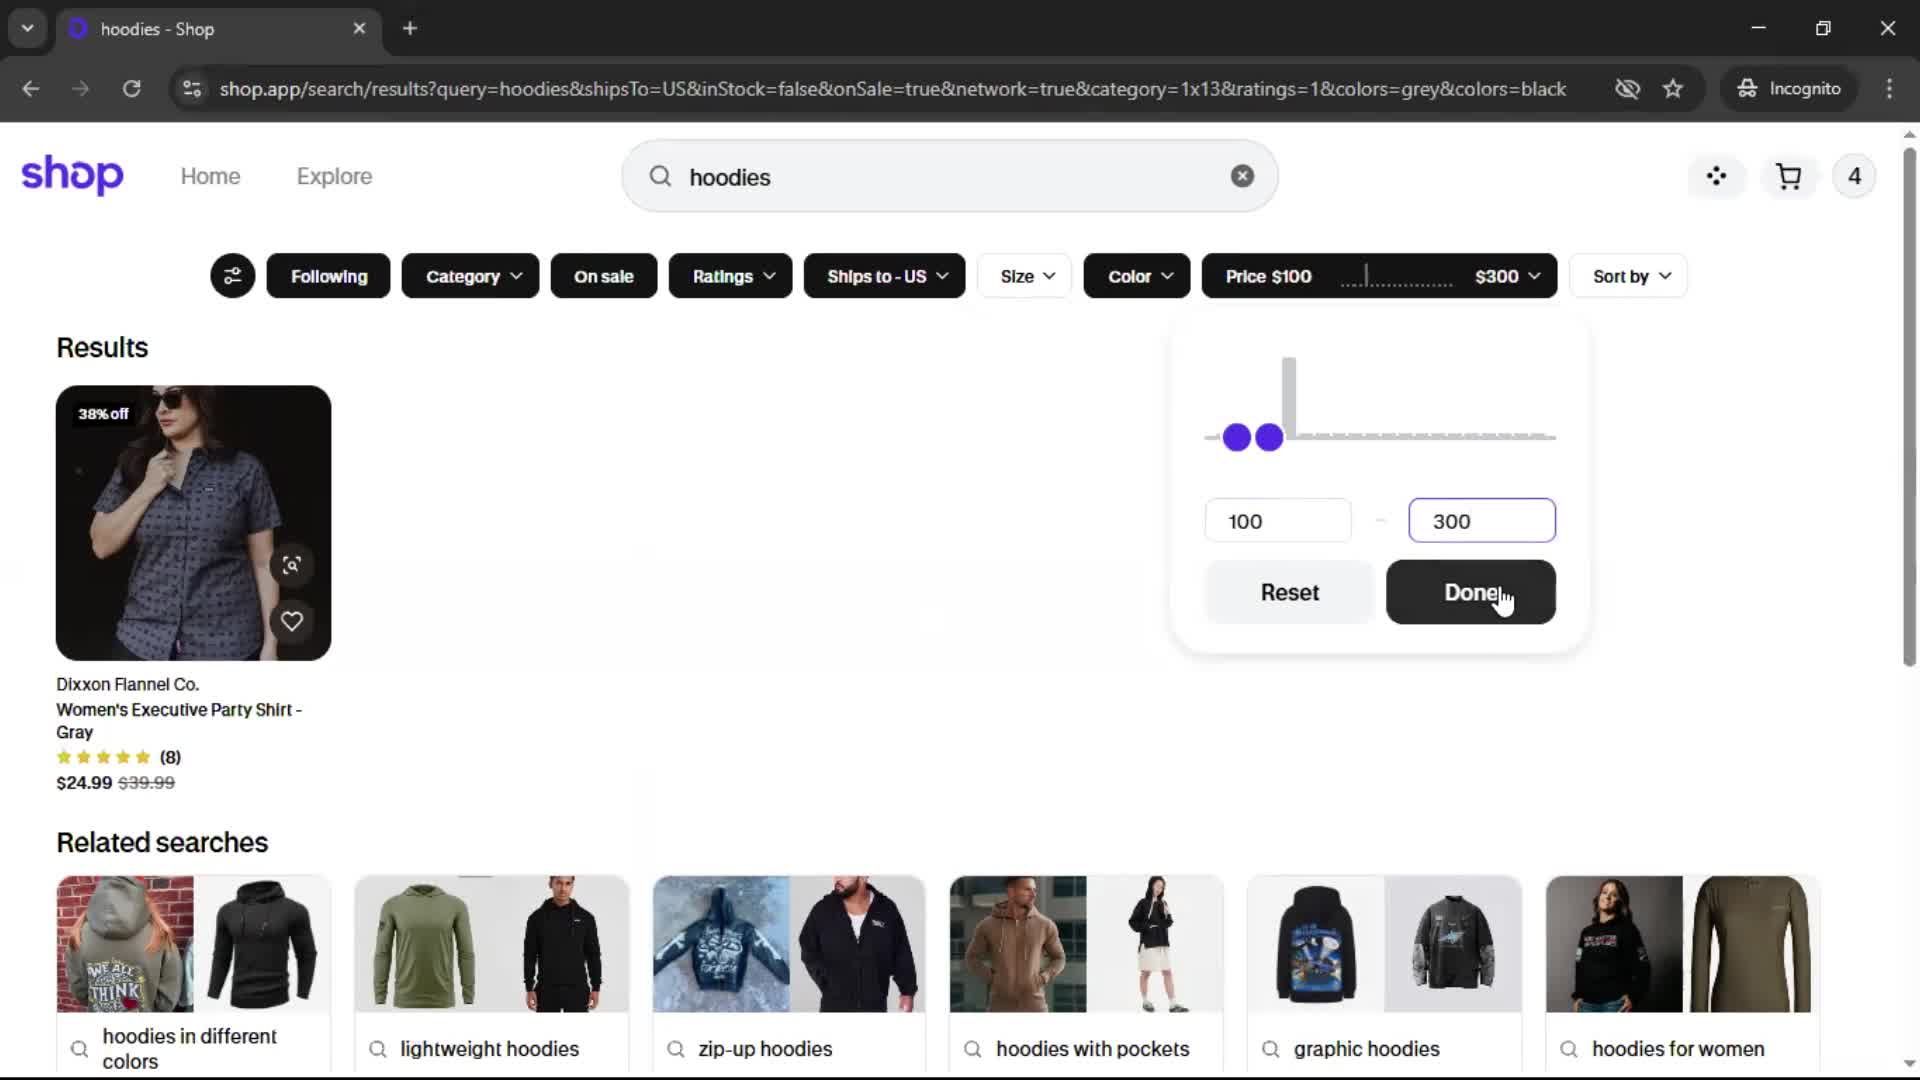The width and height of the screenshot is (1920, 1080).
Task: Click the sparkle assistant icon
Action: (1716, 177)
